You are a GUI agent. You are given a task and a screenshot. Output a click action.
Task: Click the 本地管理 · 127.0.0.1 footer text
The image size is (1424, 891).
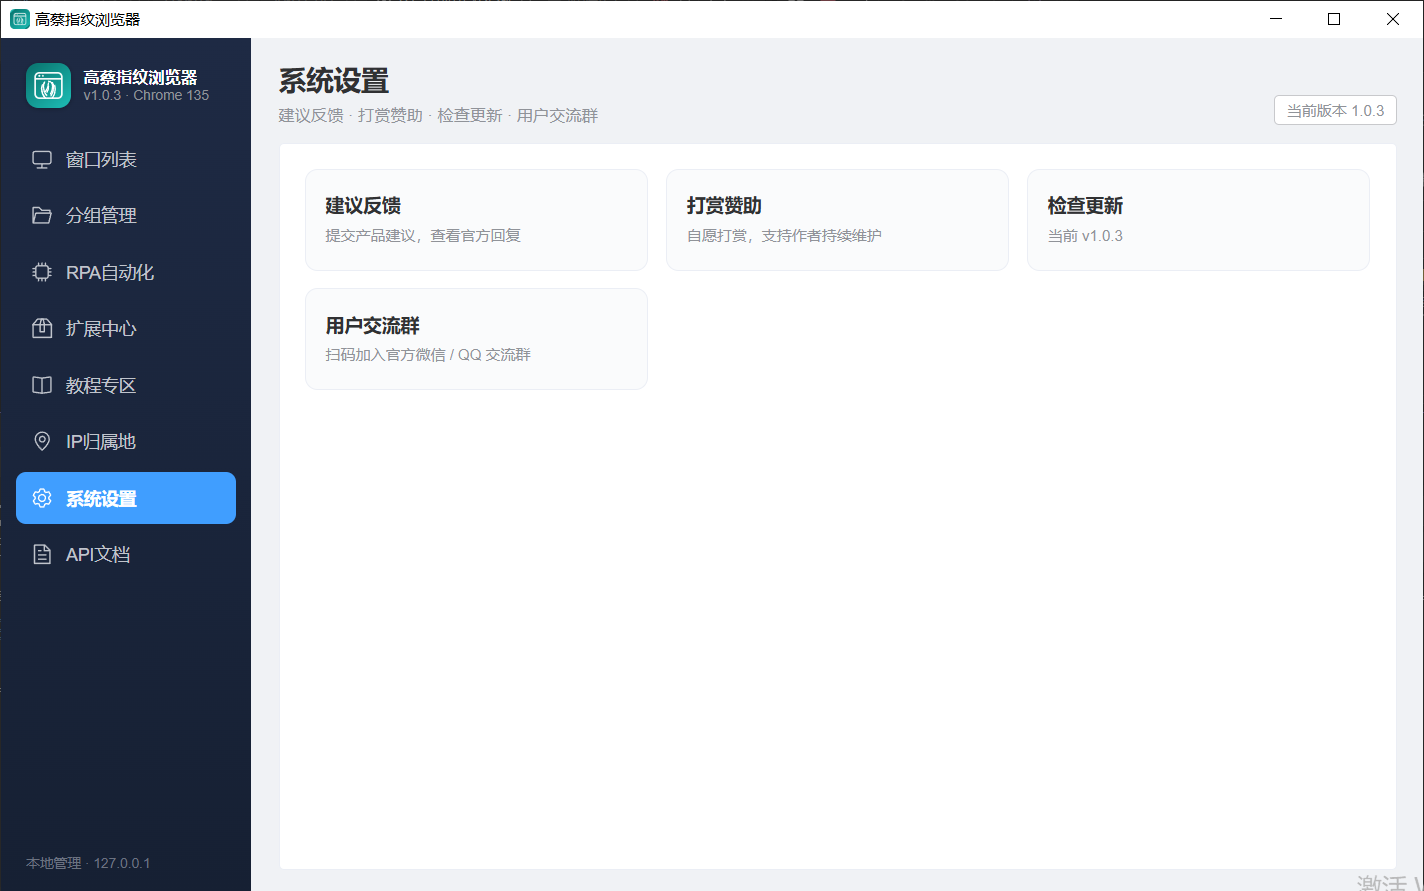click(x=88, y=863)
